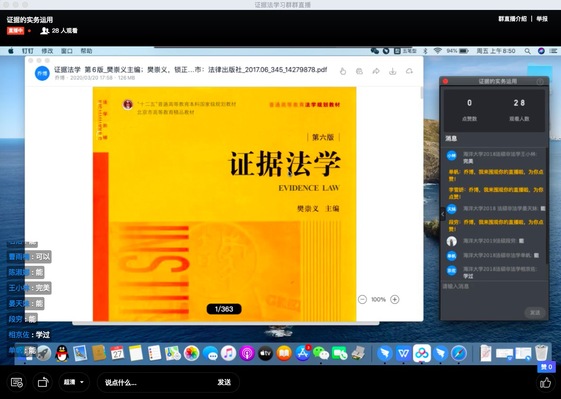
Task: Open WeChat from the dock
Action: click(321, 353)
